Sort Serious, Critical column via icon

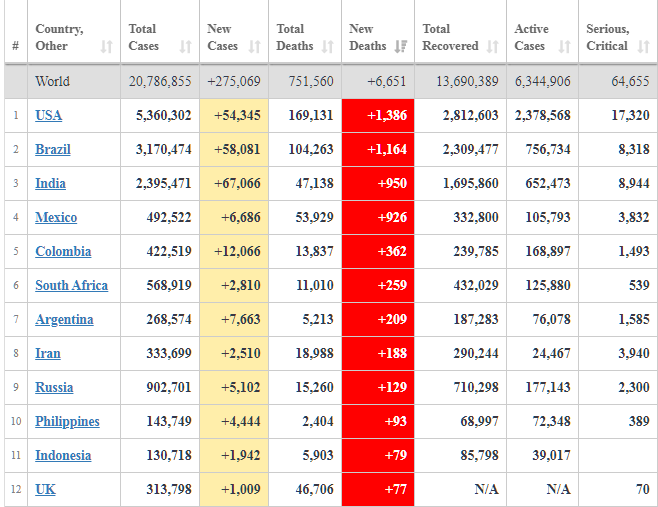646,46
